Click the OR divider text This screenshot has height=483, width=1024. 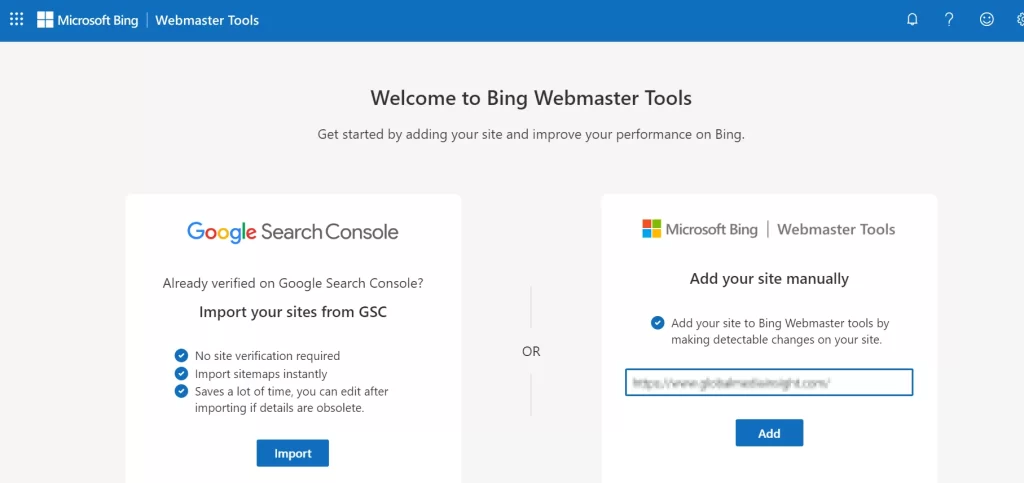pos(531,351)
